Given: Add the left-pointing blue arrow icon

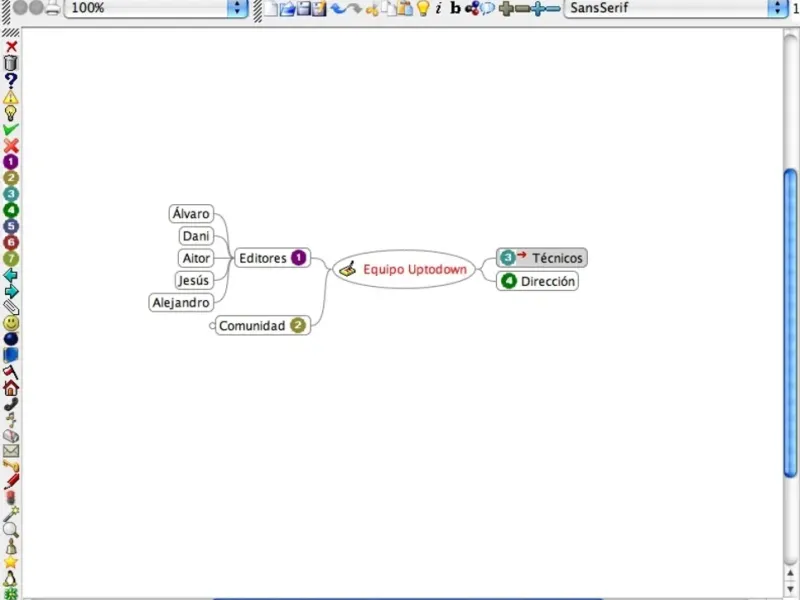Looking at the screenshot, I should 11,276.
